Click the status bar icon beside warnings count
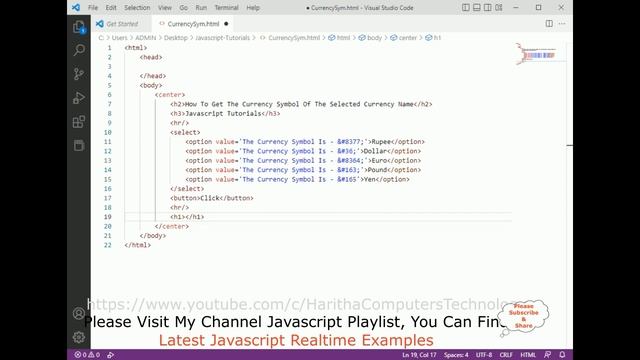The height and width of the screenshot is (360, 640). click(111, 355)
